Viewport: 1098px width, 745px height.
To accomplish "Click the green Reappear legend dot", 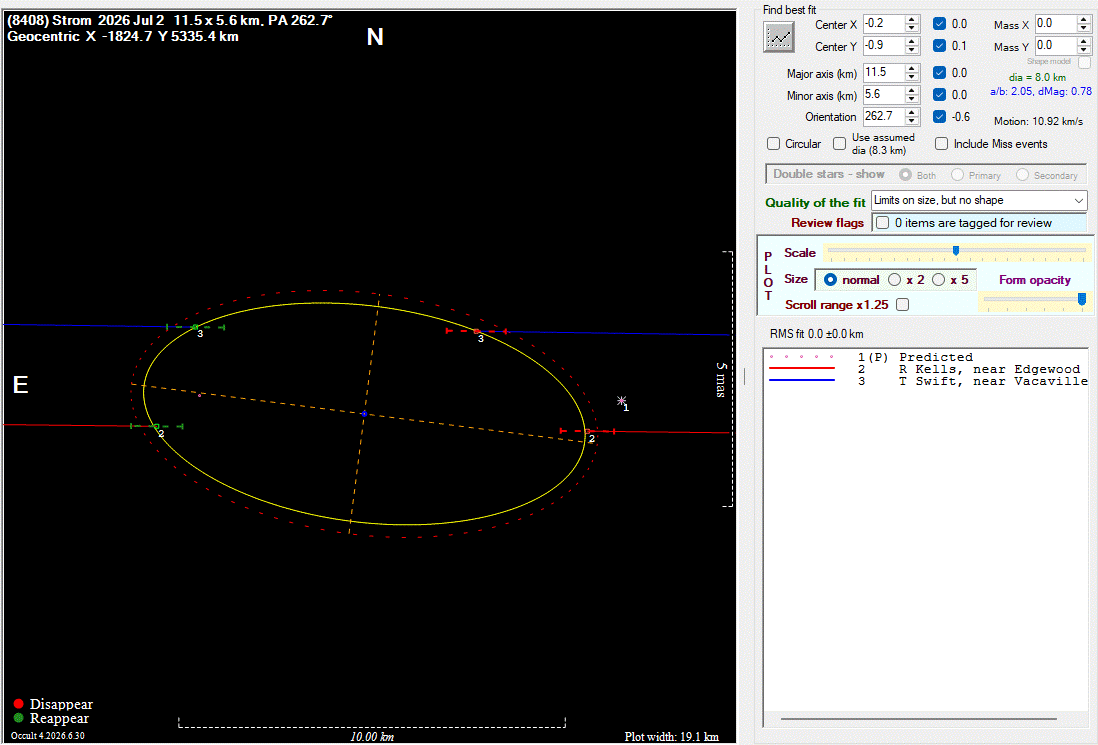I will click(18, 718).
